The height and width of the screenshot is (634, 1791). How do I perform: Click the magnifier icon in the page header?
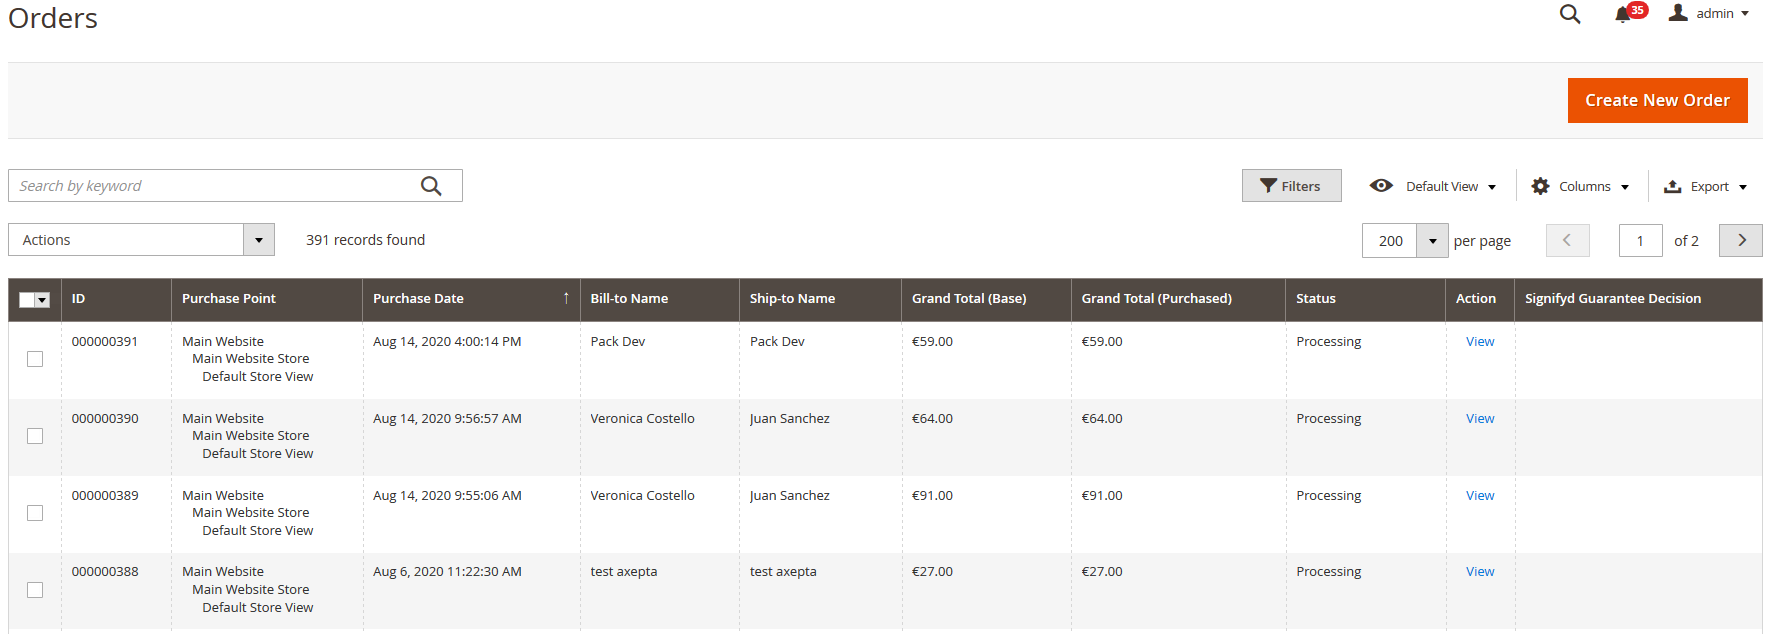[1570, 14]
